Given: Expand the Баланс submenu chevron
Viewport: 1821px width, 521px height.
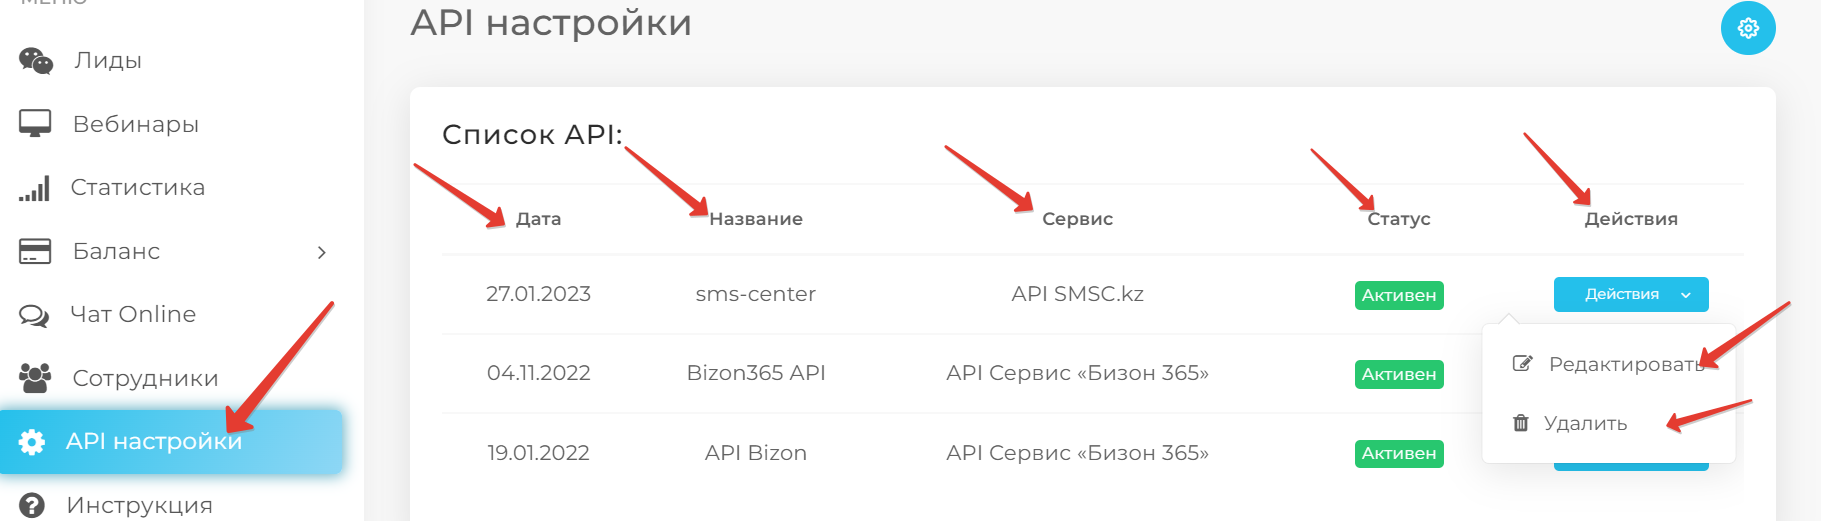Looking at the screenshot, I should [x=321, y=252].
